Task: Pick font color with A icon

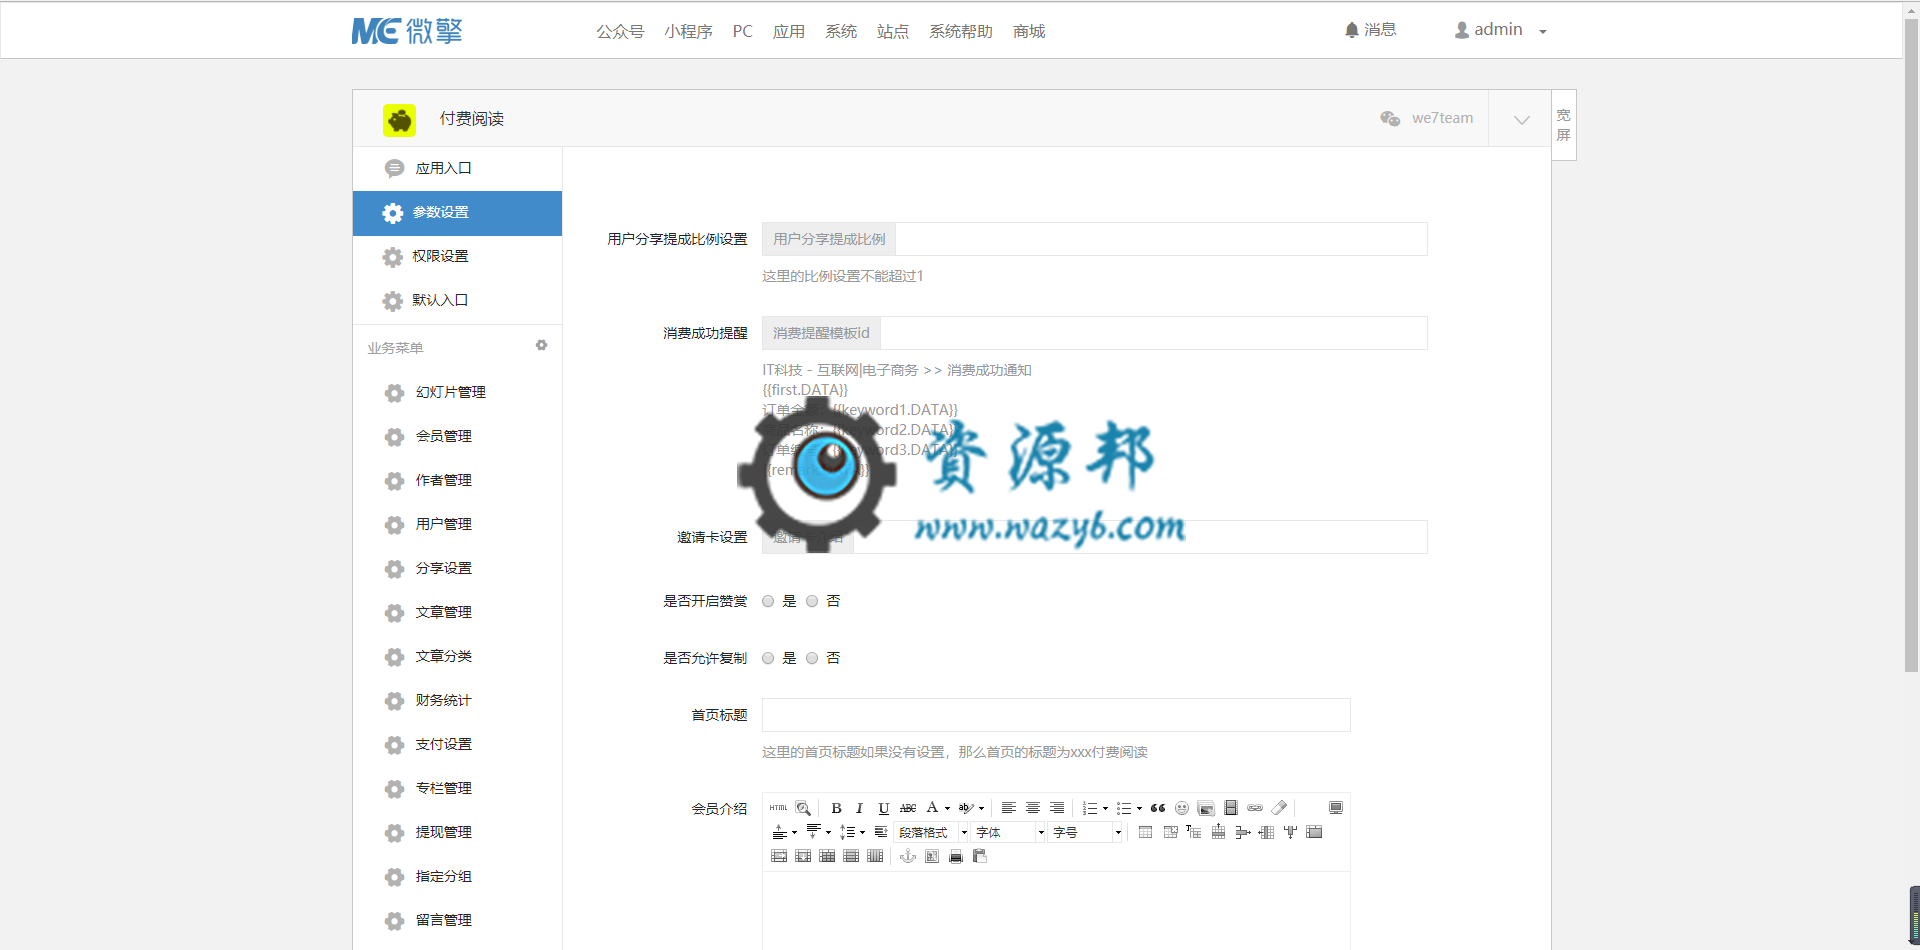Action: (x=932, y=808)
